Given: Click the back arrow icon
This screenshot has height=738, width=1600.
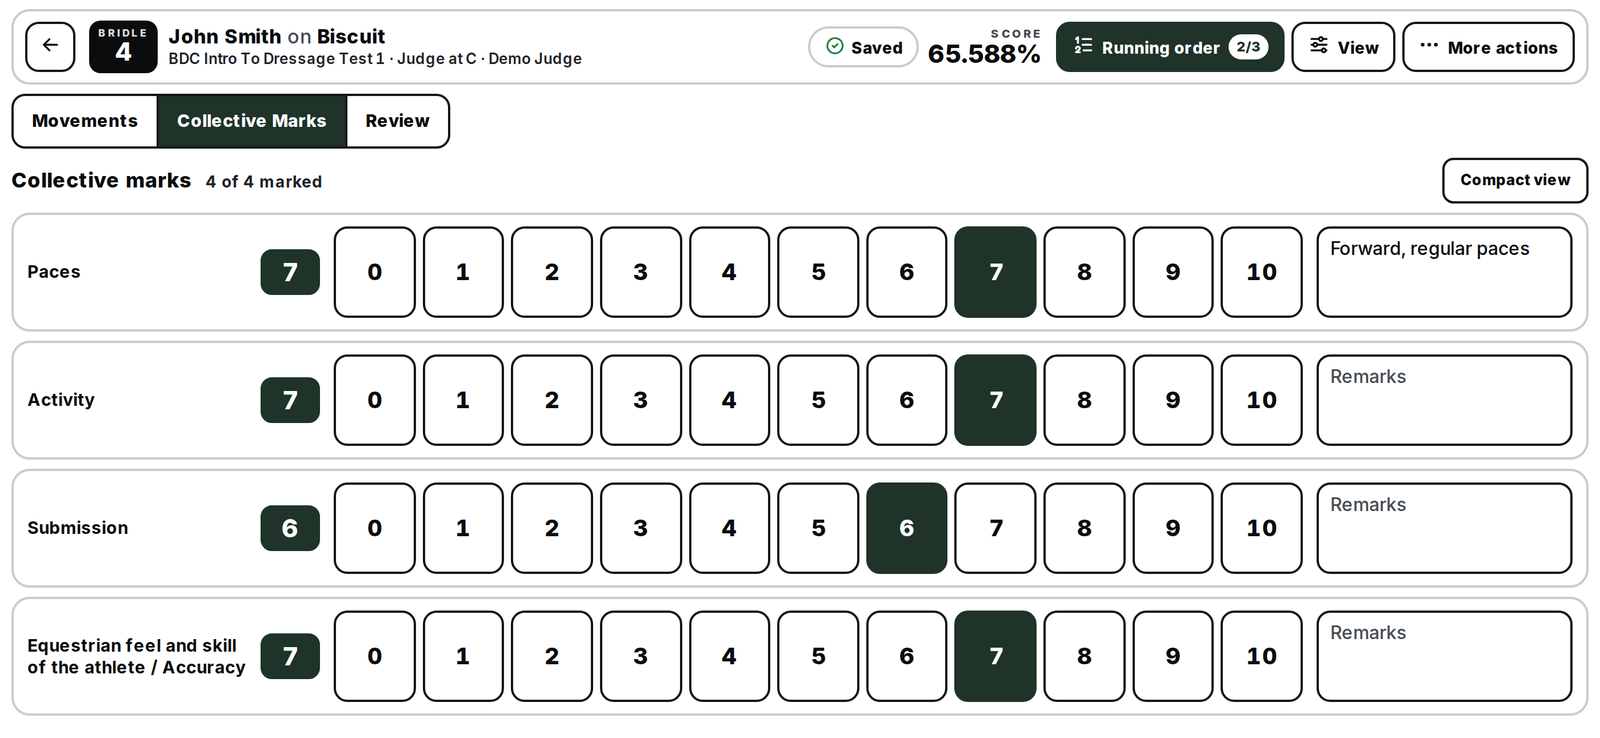Looking at the screenshot, I should [50, 47].
